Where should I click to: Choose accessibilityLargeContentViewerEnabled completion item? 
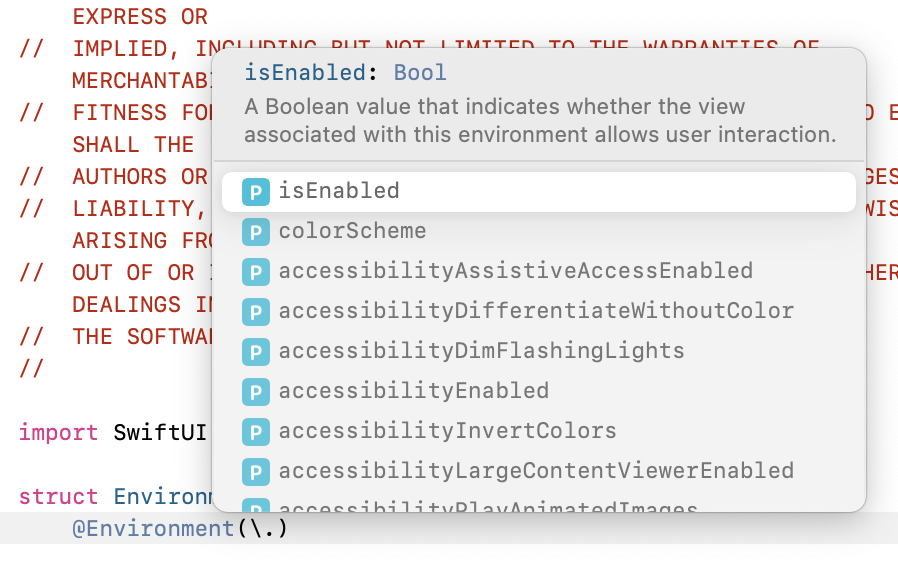pyautogui.click(x=538, y=472)
